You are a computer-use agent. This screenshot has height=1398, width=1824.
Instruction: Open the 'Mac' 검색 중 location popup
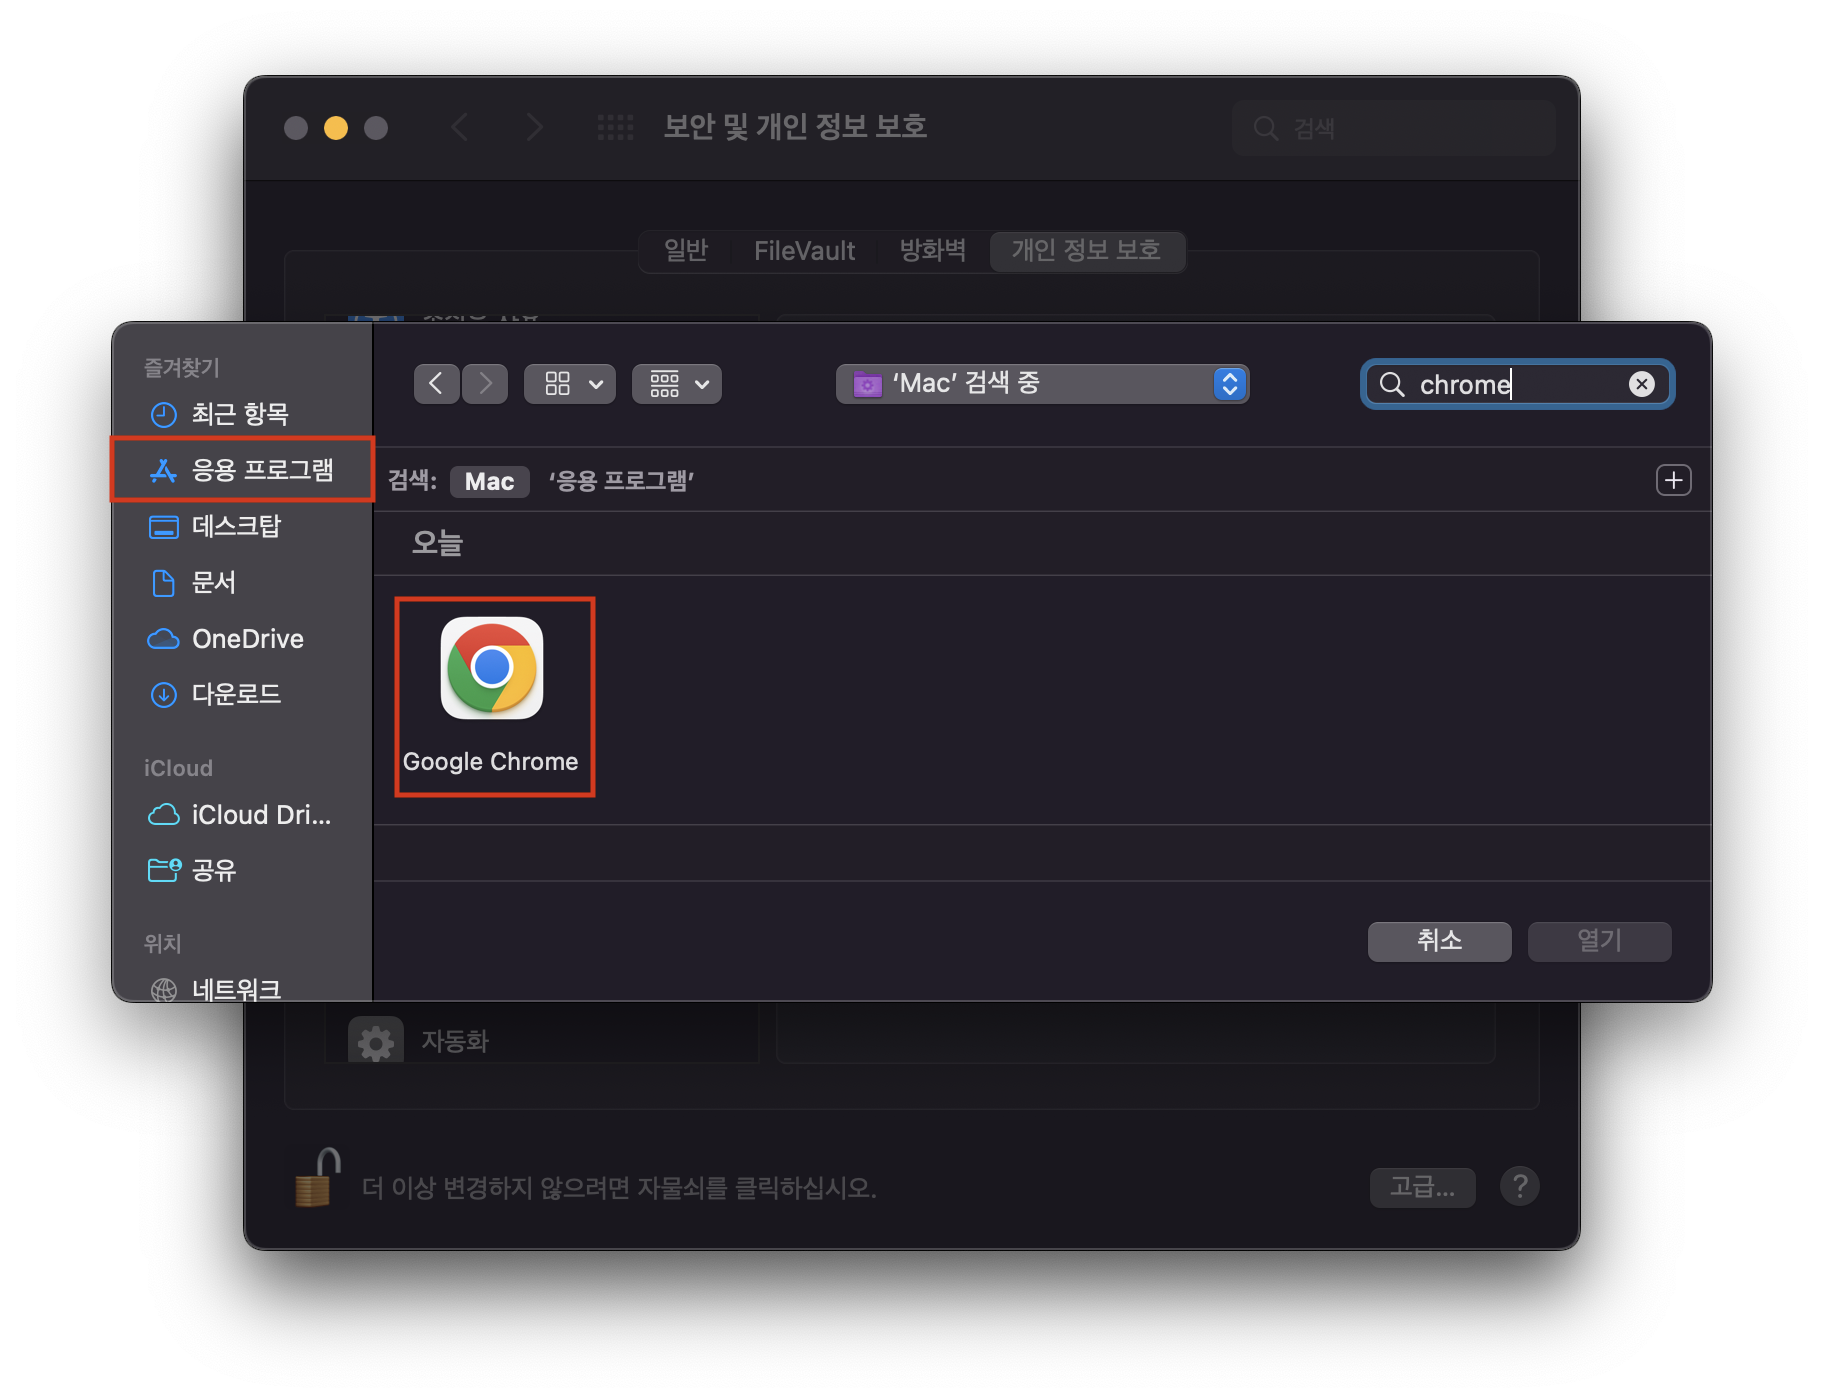(x=1042, y=384)
